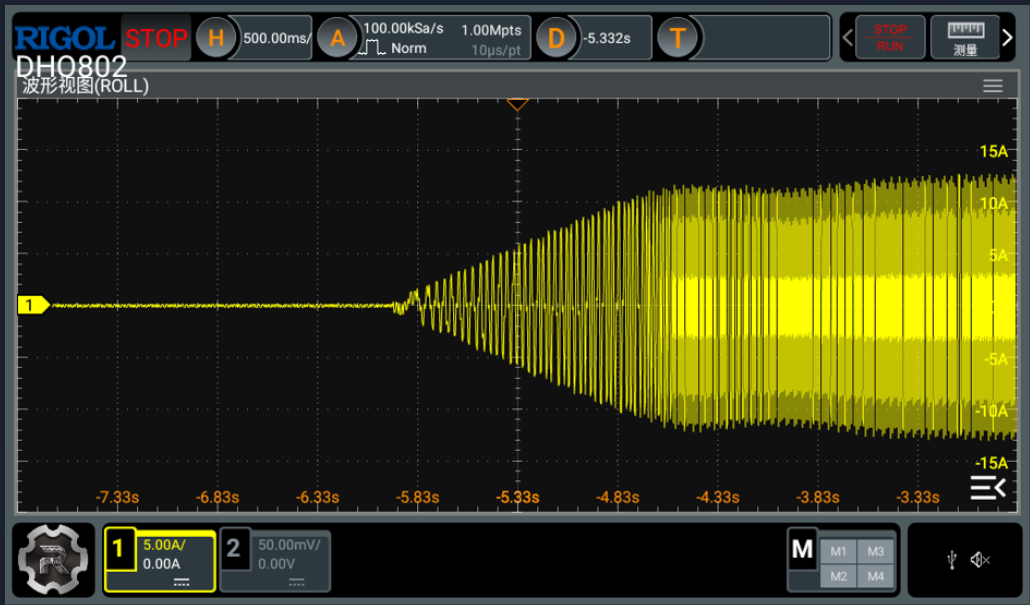Click the 10µs/pt readout

click(496, 51)
